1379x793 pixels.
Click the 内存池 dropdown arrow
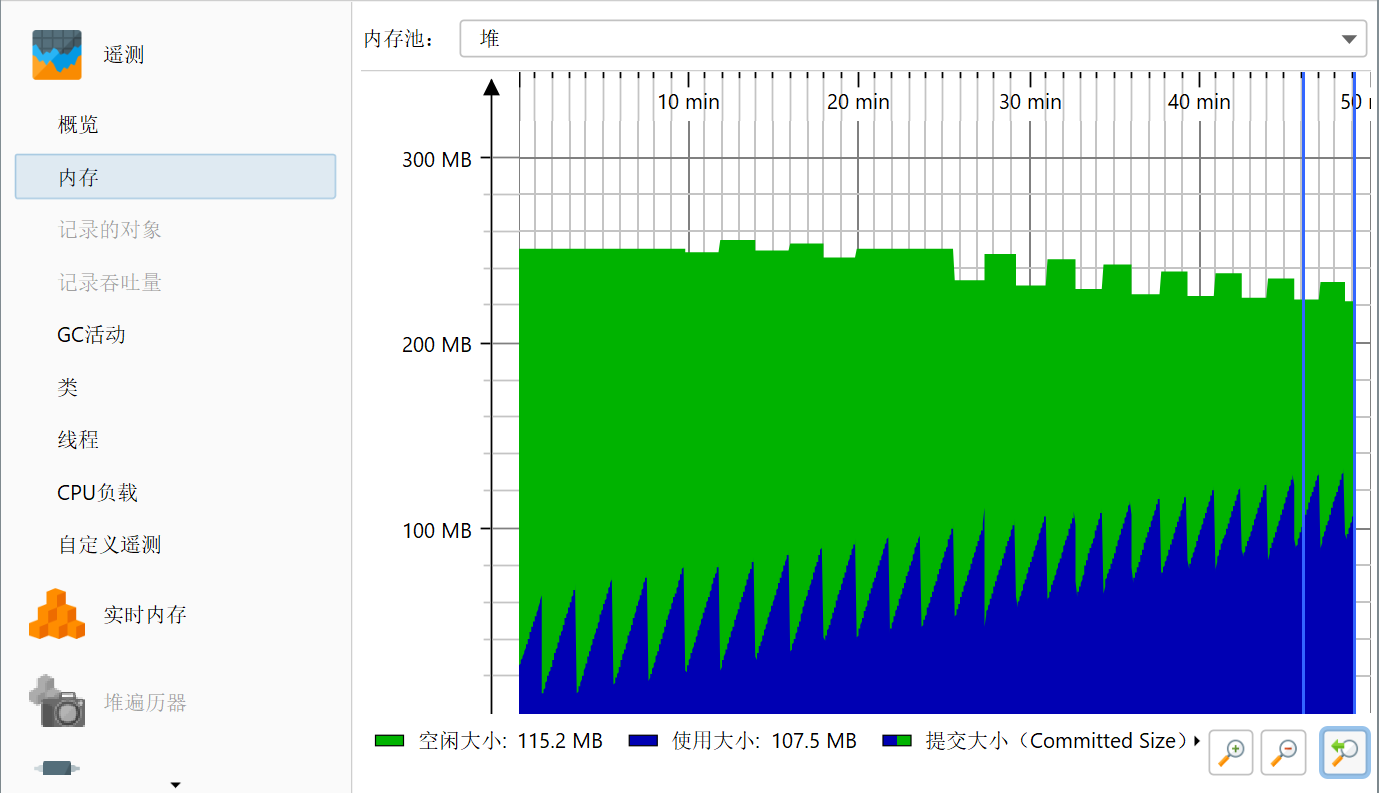point(1347,40)
